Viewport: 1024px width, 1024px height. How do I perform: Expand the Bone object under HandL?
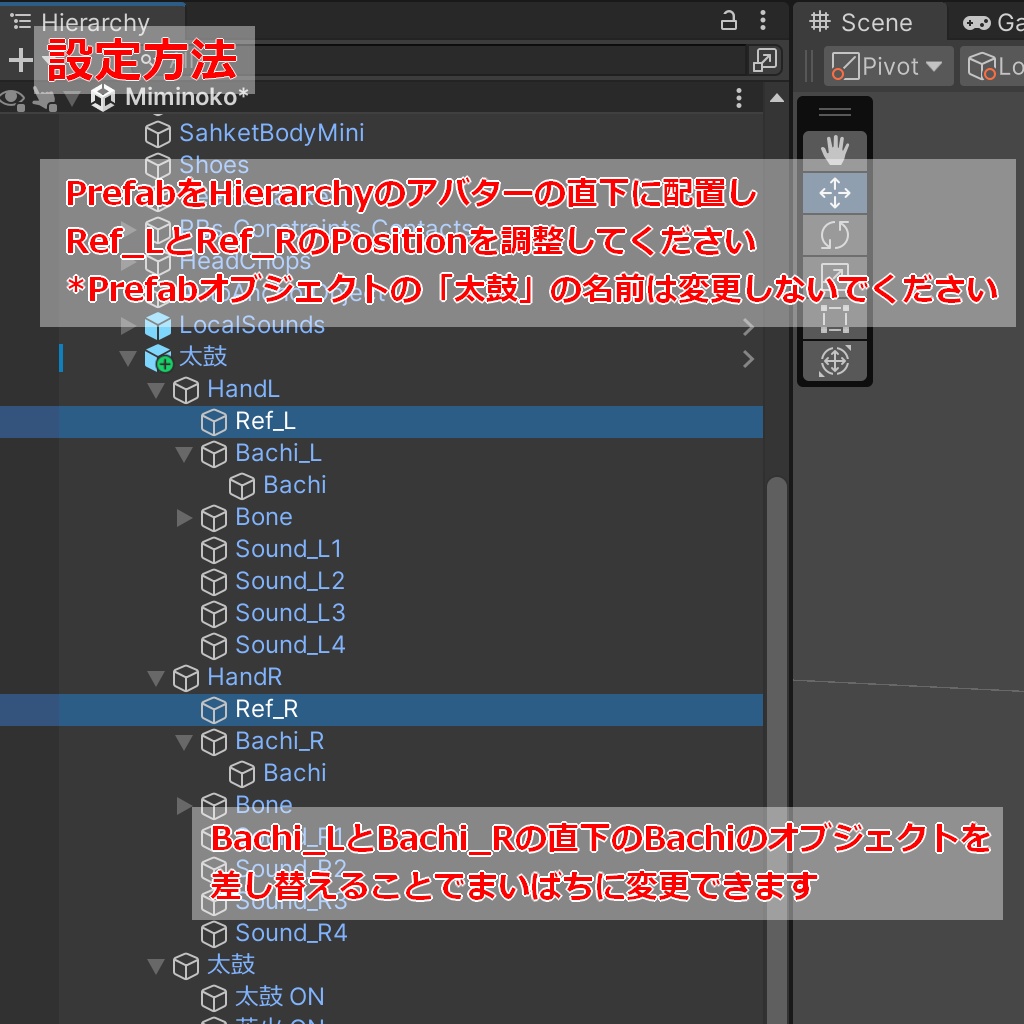[x=184, y=517]
